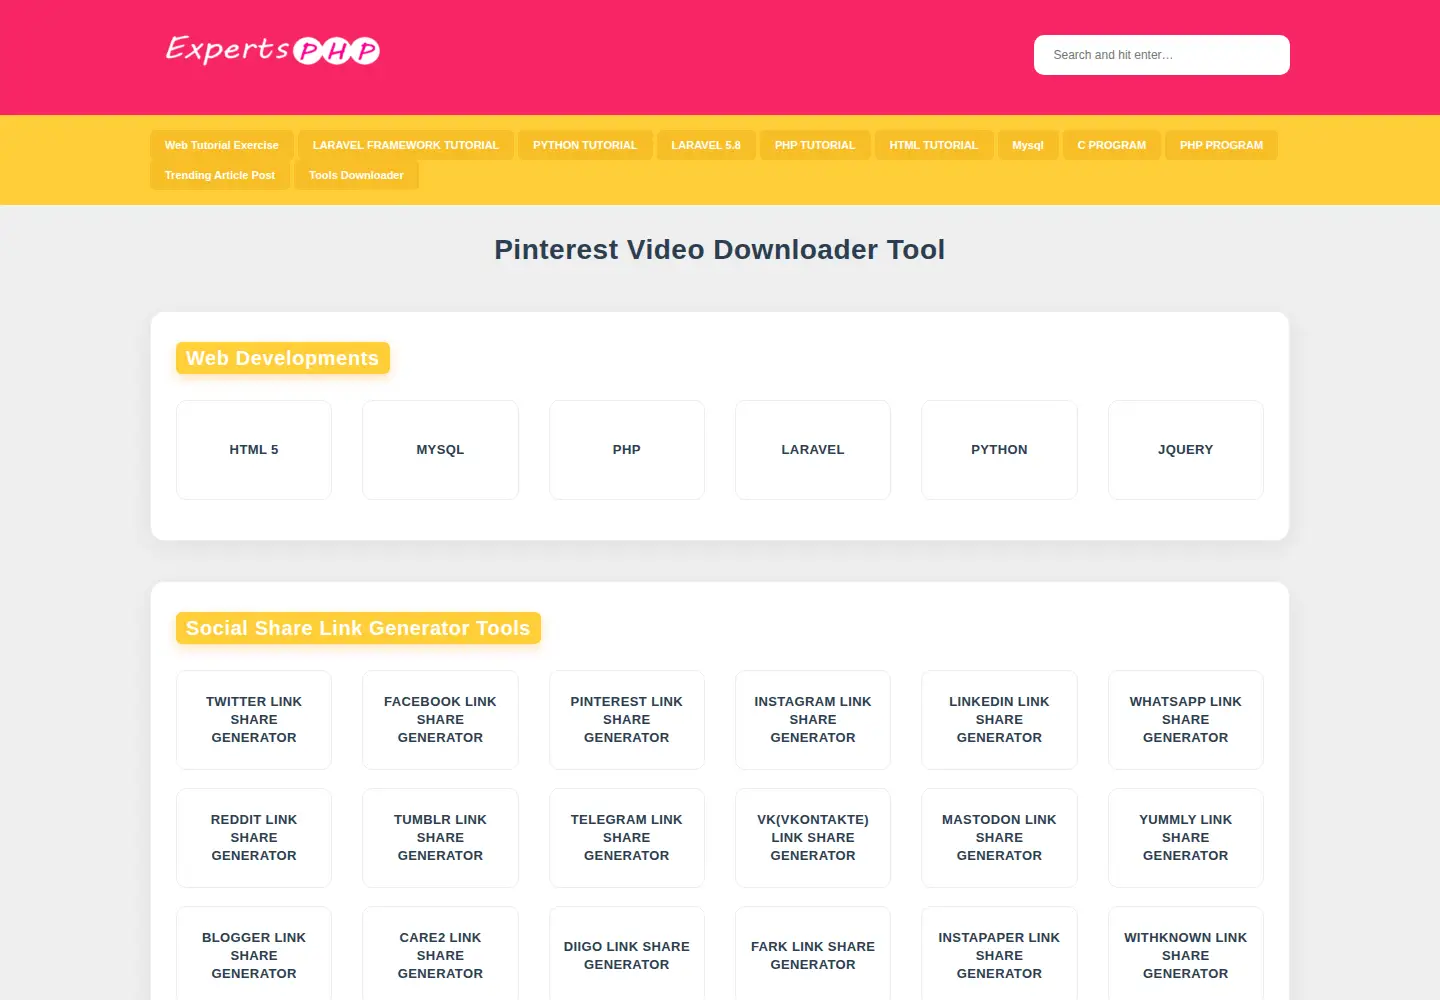The image size is (1440, 1000).
Task: Open Instapaper Link Share Generator
Action: tap(999, 955)
